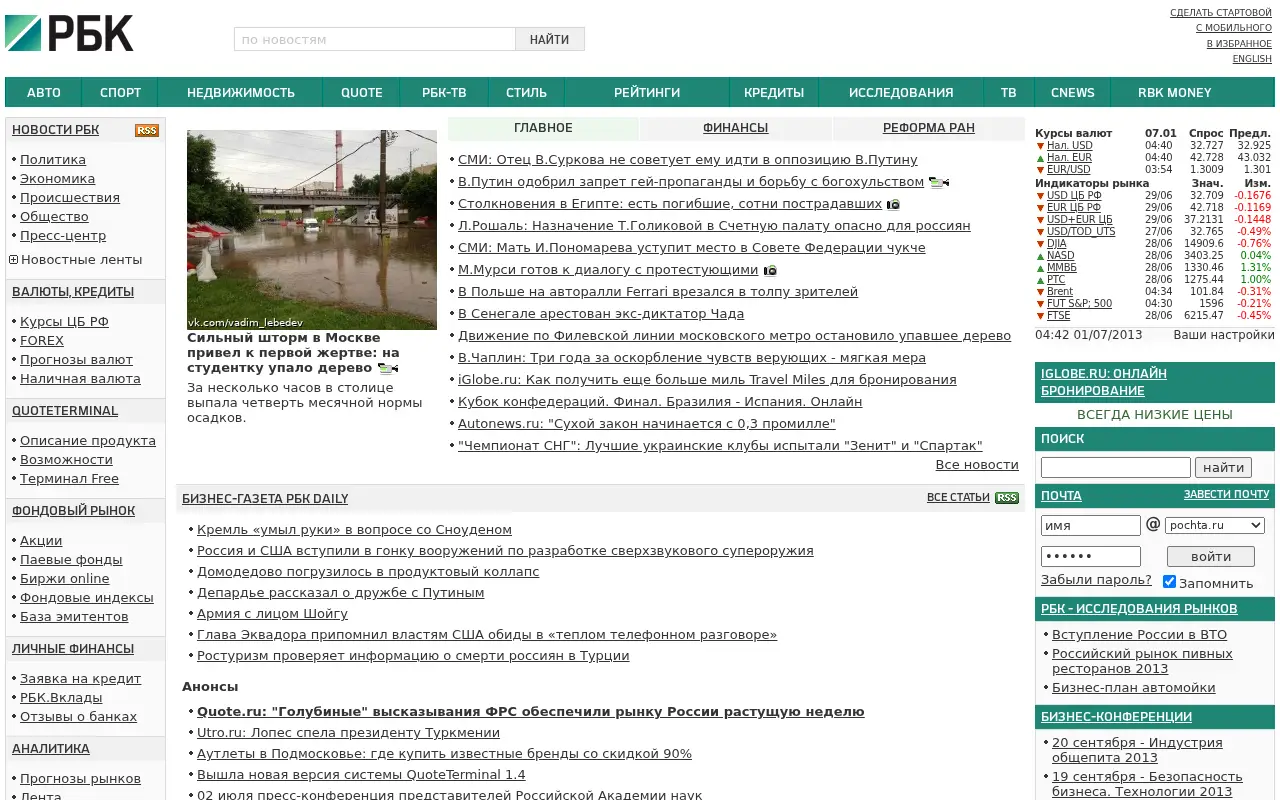Switch to the Реформа РАН tab
Viewport: 1280px width, 800px height.
928,128
